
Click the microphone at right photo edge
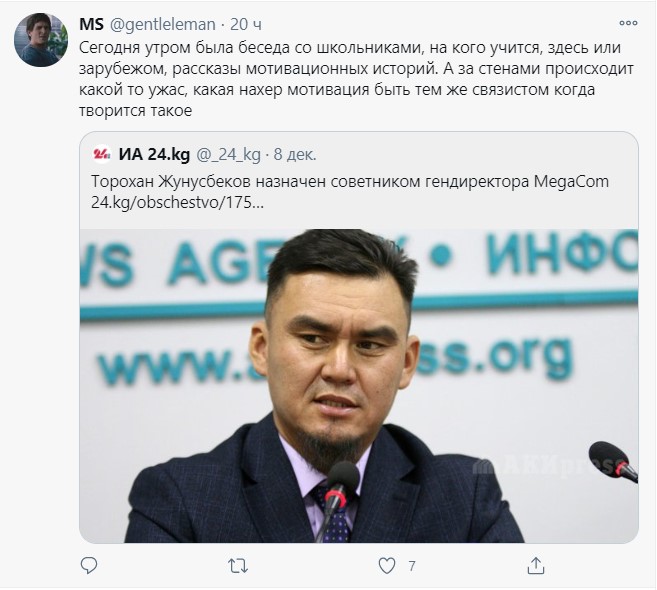(x=613, y=462)
